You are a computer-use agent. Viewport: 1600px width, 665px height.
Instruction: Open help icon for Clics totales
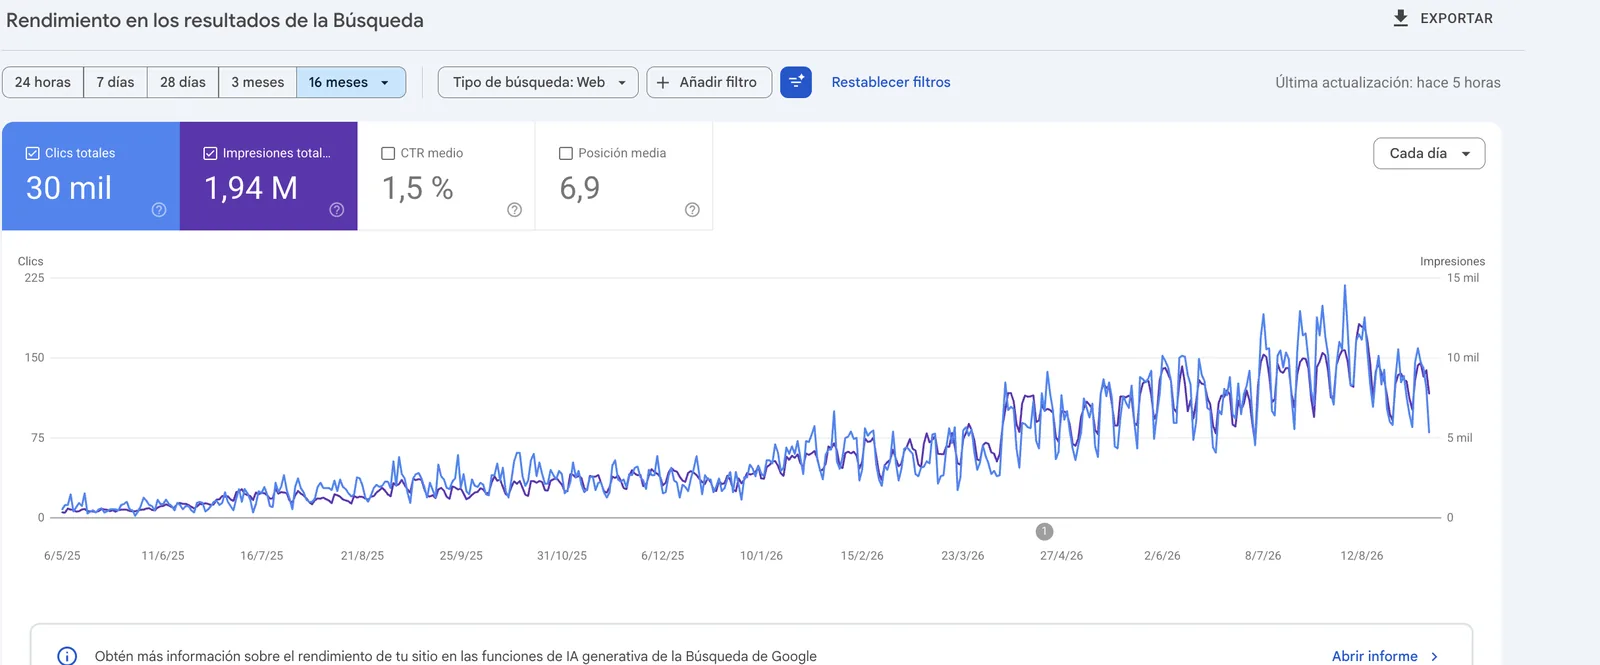tap(159, 210)
